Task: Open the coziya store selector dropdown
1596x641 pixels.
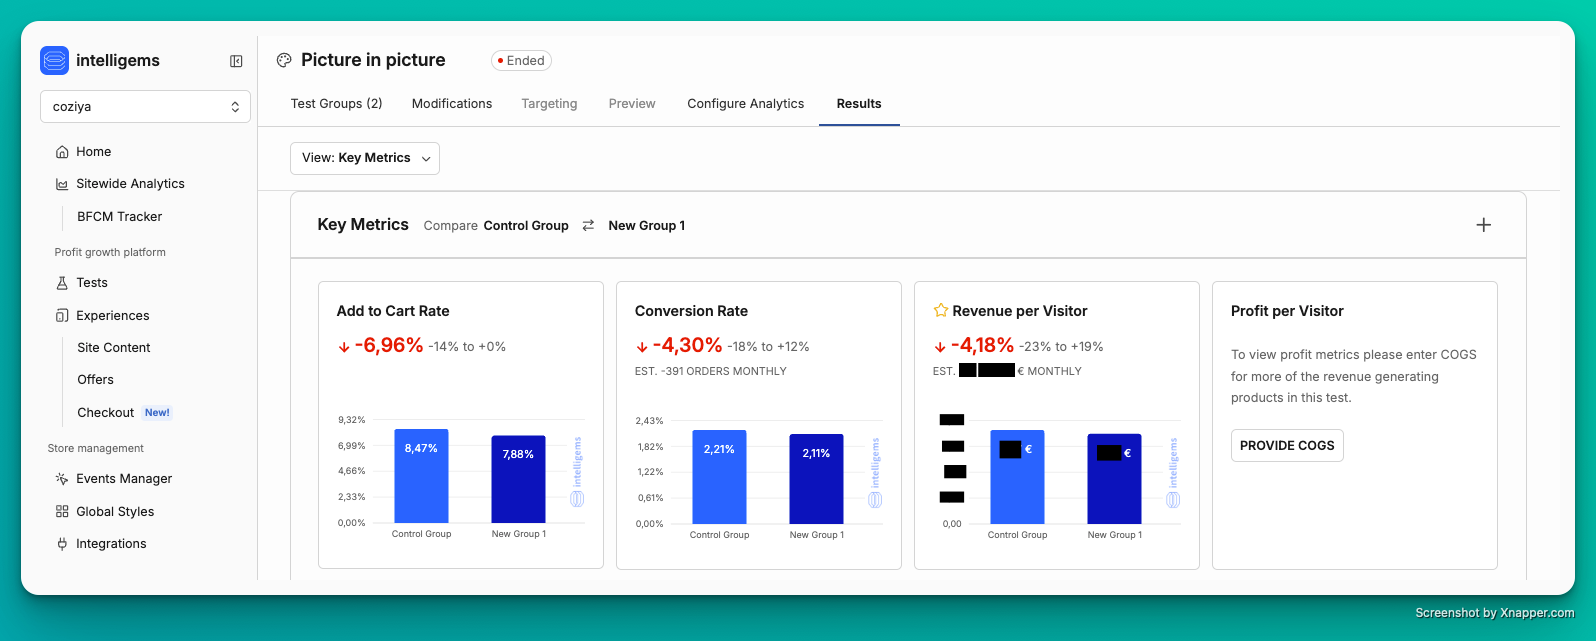Action: (x=145, y=107)
